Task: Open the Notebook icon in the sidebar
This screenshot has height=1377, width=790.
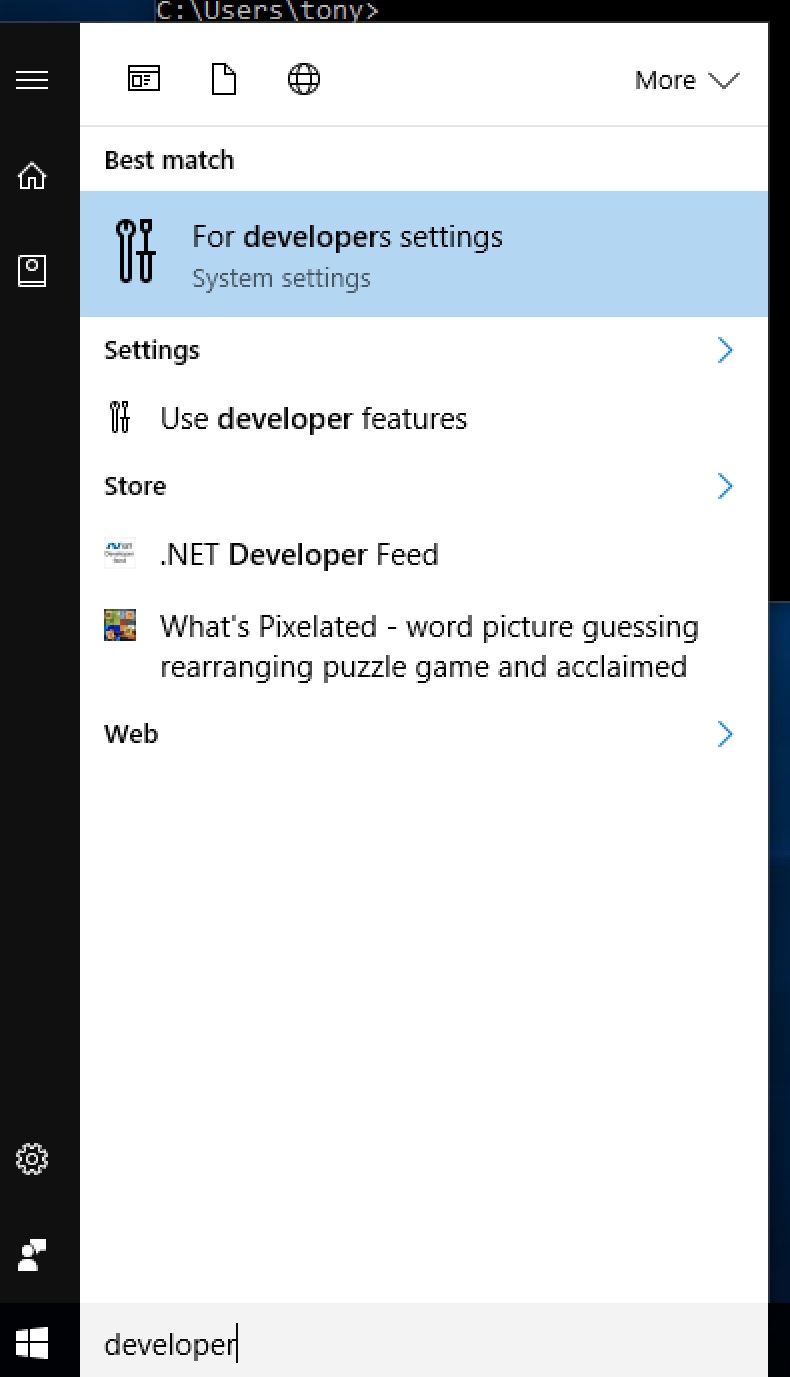Action: click(x=31, y=270)
